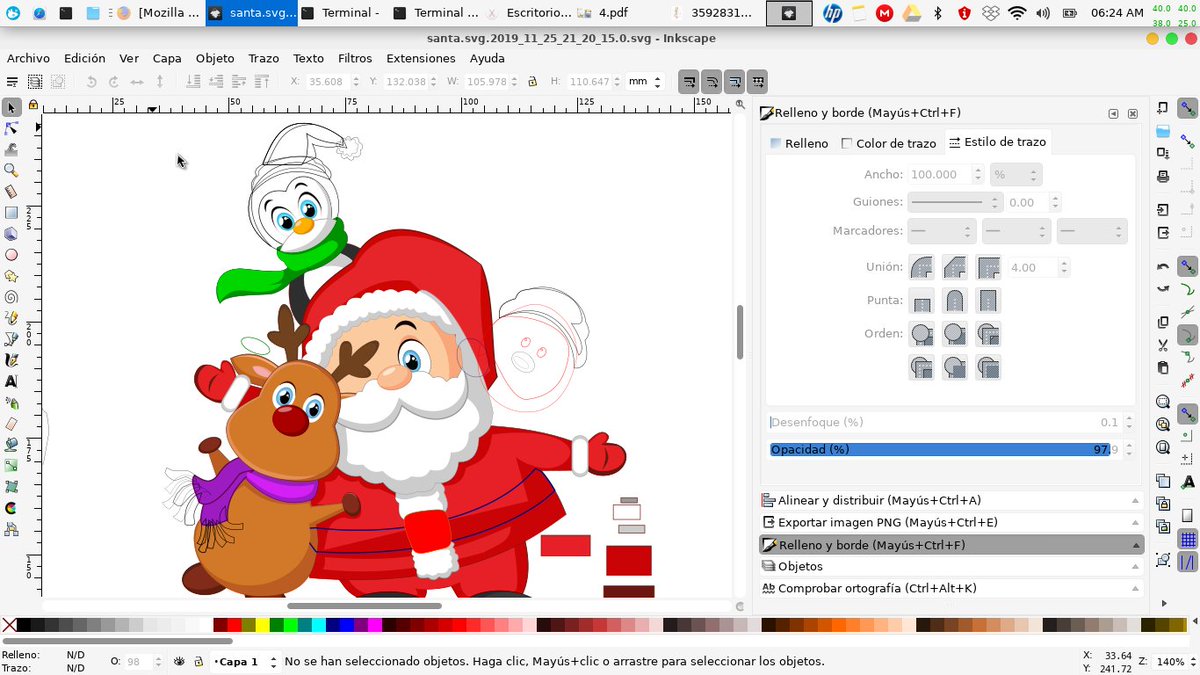The height and width of the screenshot is (675, 1200).
Task: Adjust the Opacidad (%) slider
Action: click(945, 449)
